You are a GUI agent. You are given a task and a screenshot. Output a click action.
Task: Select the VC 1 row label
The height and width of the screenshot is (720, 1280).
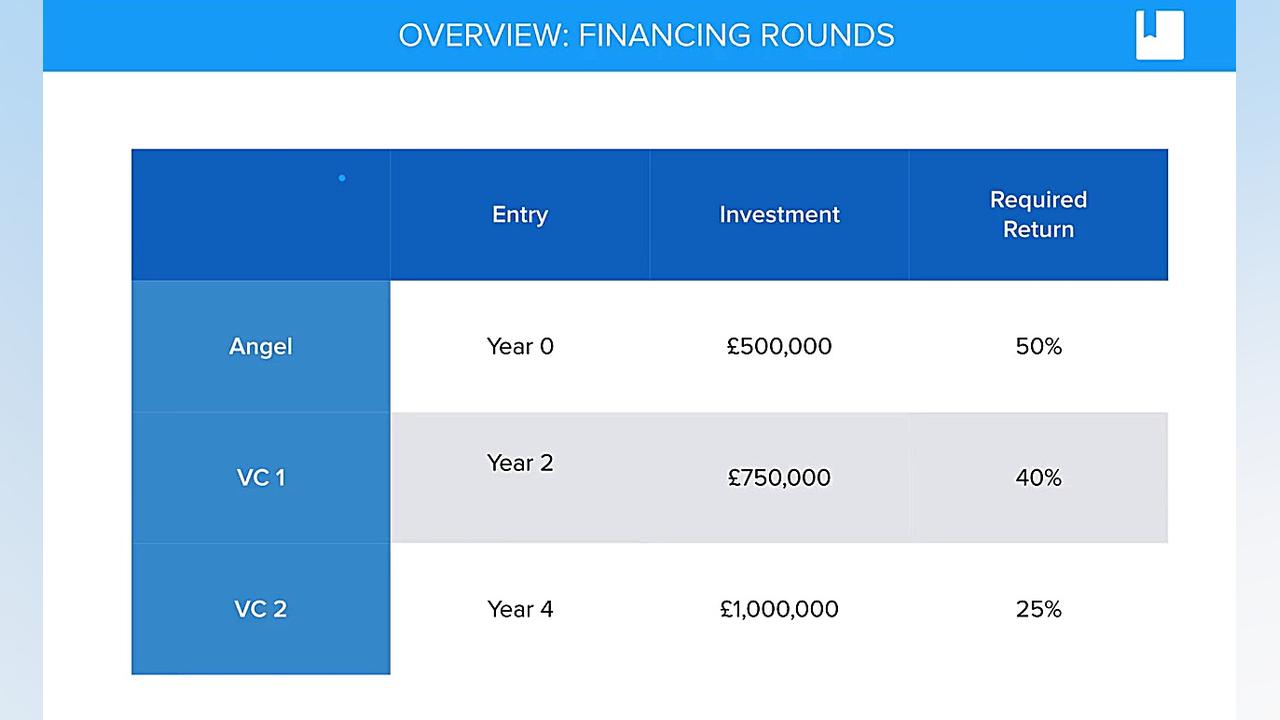[261, 477]
